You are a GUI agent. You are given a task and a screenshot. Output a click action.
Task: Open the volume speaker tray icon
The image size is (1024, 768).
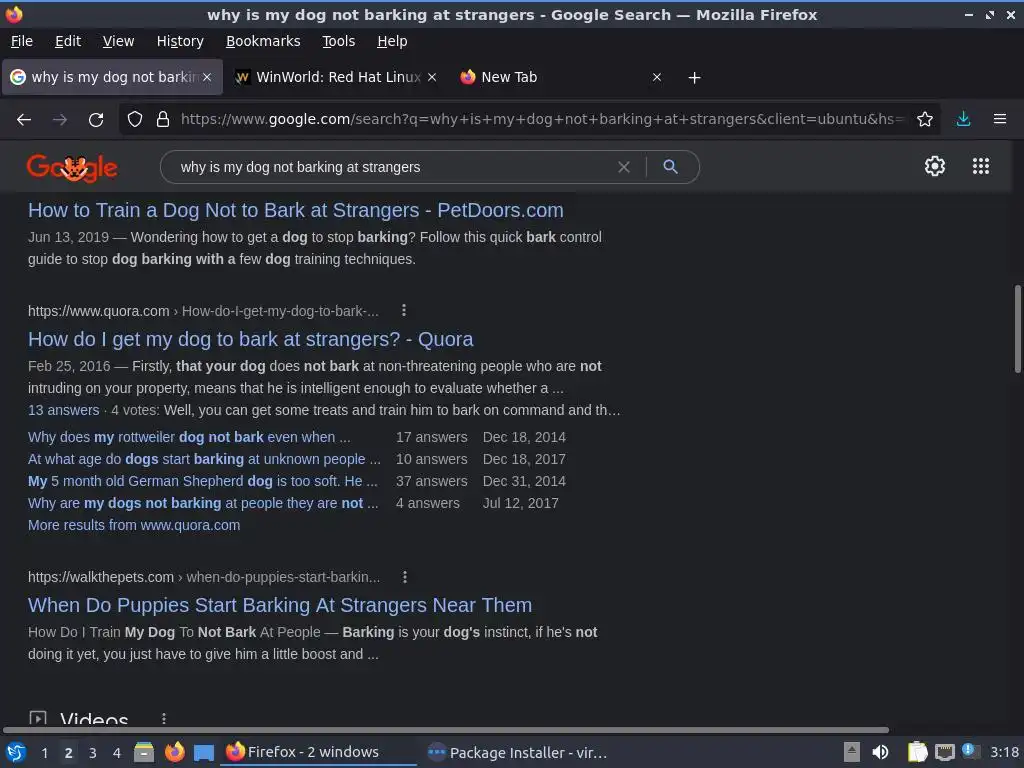(x=880, y=752)
